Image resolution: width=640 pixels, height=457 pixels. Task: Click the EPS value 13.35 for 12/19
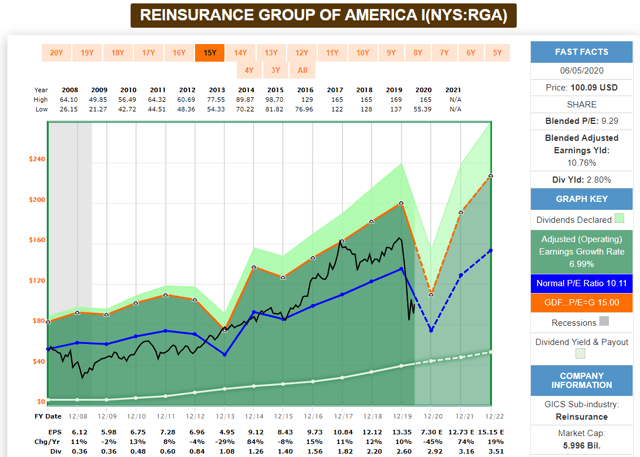(402, 432)
